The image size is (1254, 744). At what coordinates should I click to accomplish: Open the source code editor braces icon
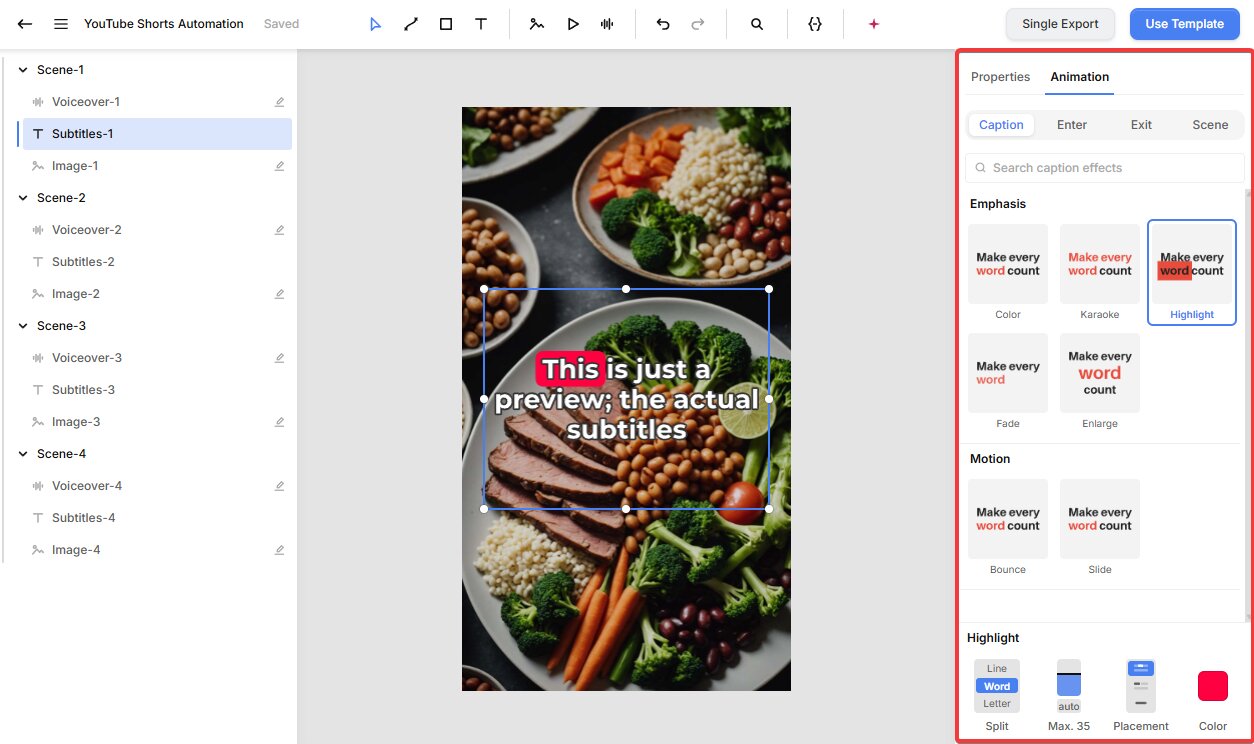[815, 24]
